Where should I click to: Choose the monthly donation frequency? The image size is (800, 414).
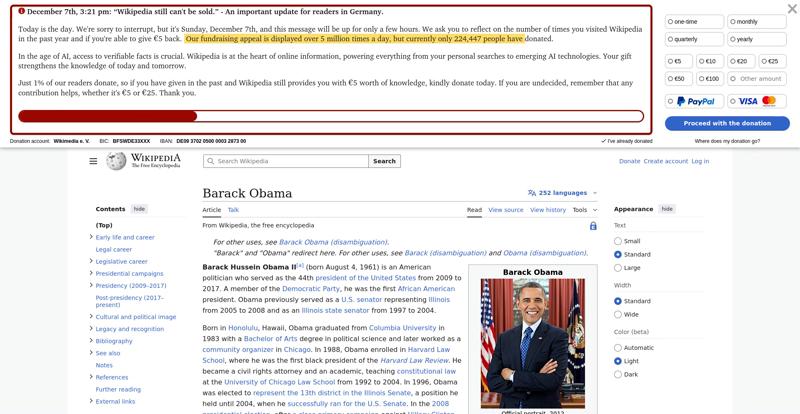(757, 21)
